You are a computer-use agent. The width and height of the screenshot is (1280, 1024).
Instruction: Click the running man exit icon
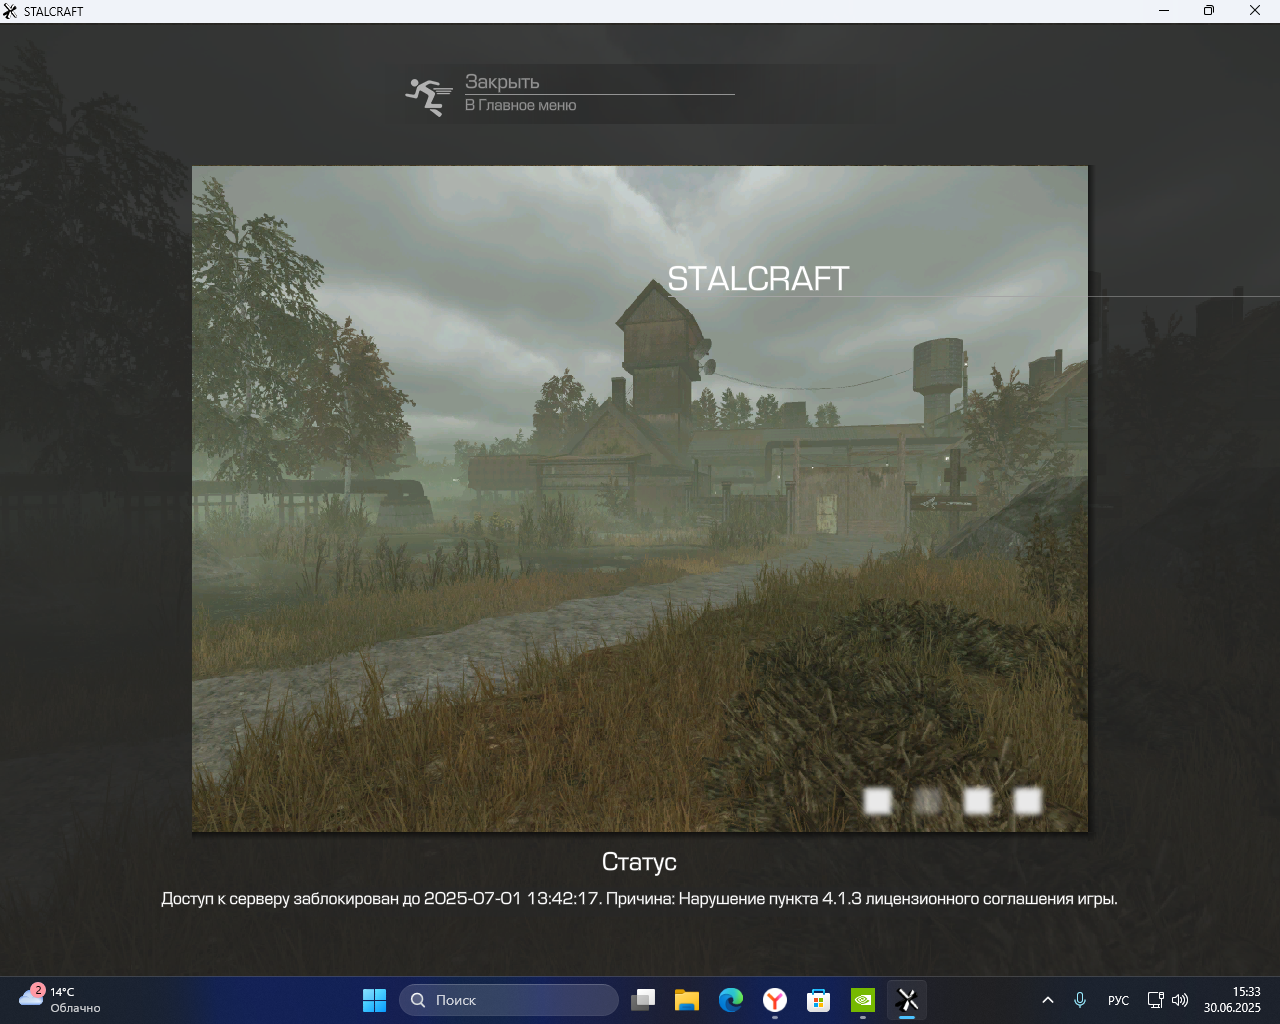(429, 96)
